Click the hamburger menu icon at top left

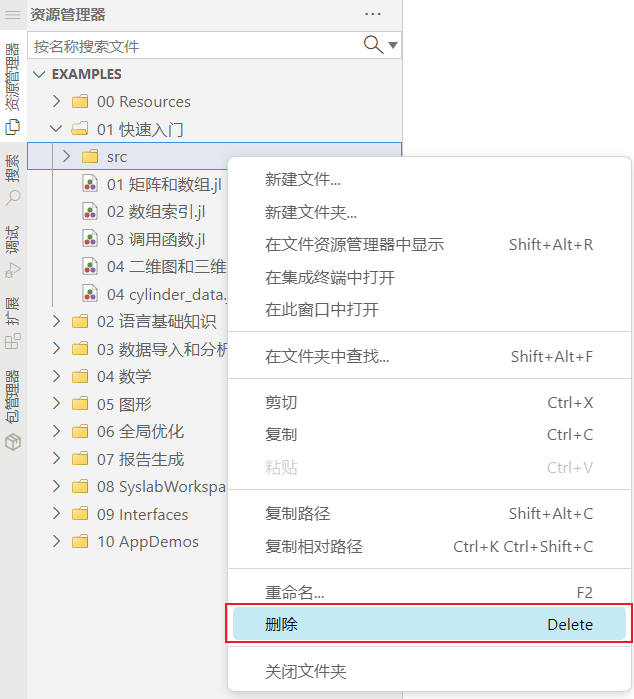13,15
